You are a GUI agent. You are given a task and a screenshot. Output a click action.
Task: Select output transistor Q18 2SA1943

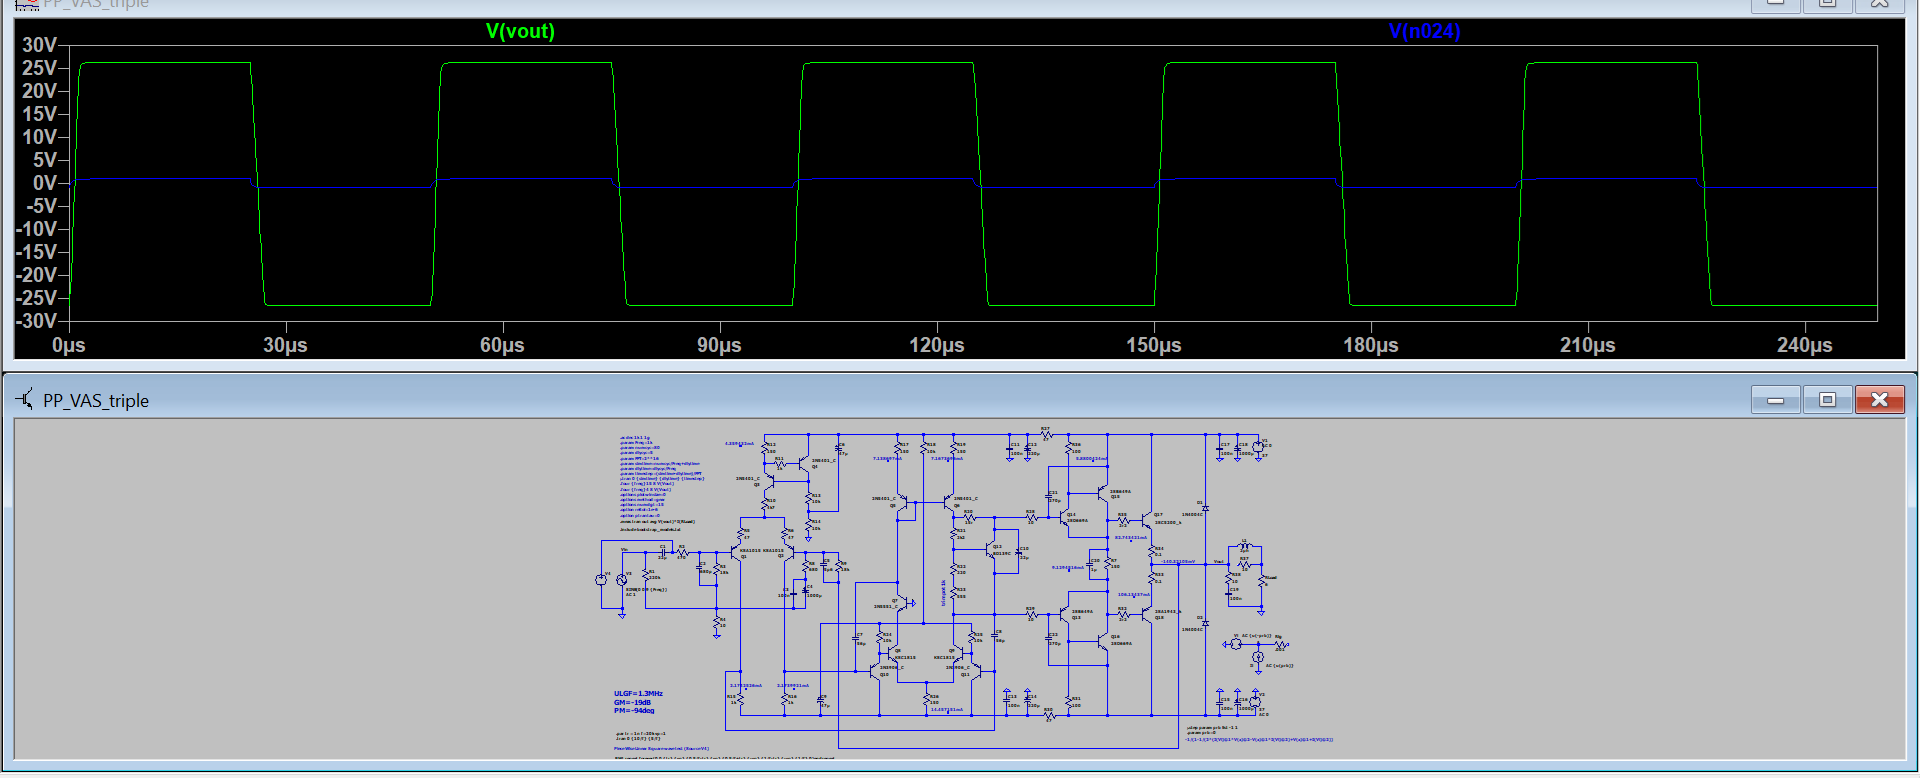pyautogui.click(x=1147, y=614)
